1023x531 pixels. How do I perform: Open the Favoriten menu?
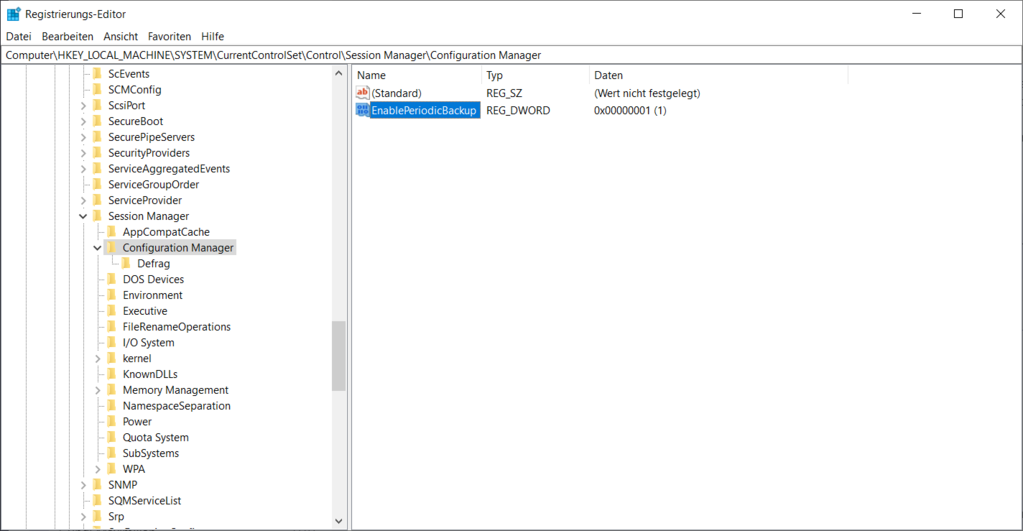(x=169, y=37)
